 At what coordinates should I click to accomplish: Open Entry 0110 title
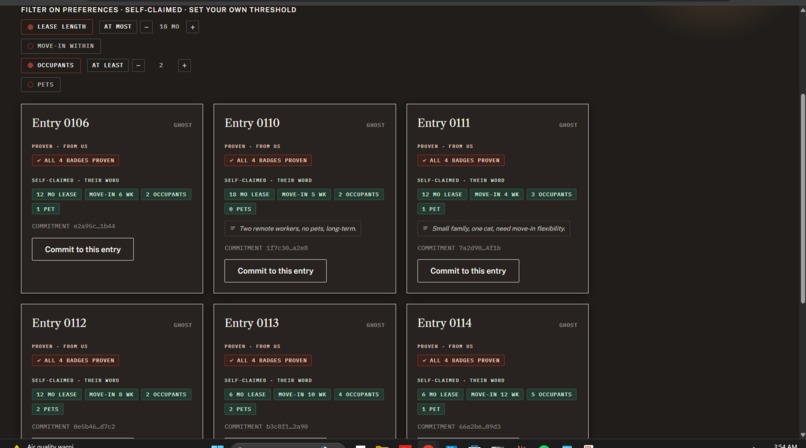tap(252, 123)
